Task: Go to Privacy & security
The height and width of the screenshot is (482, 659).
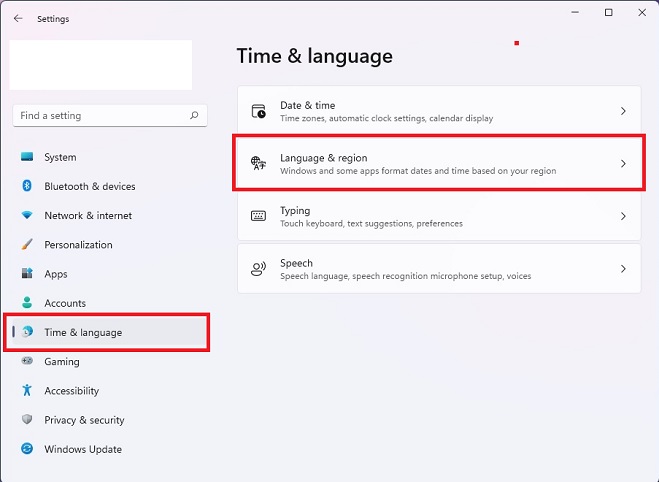Action: click(84, 420)
